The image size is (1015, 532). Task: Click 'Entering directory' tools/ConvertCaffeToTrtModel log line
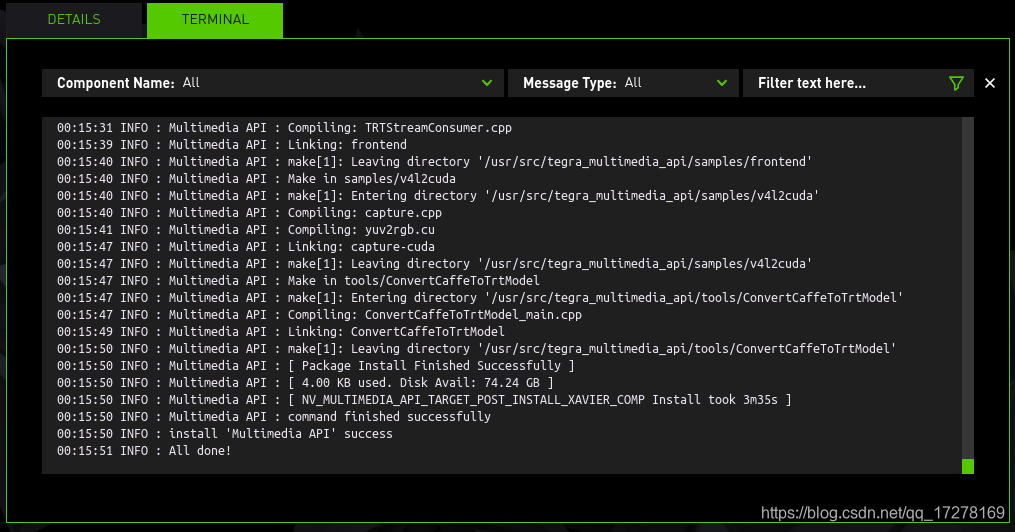click(x=480, y=298)
